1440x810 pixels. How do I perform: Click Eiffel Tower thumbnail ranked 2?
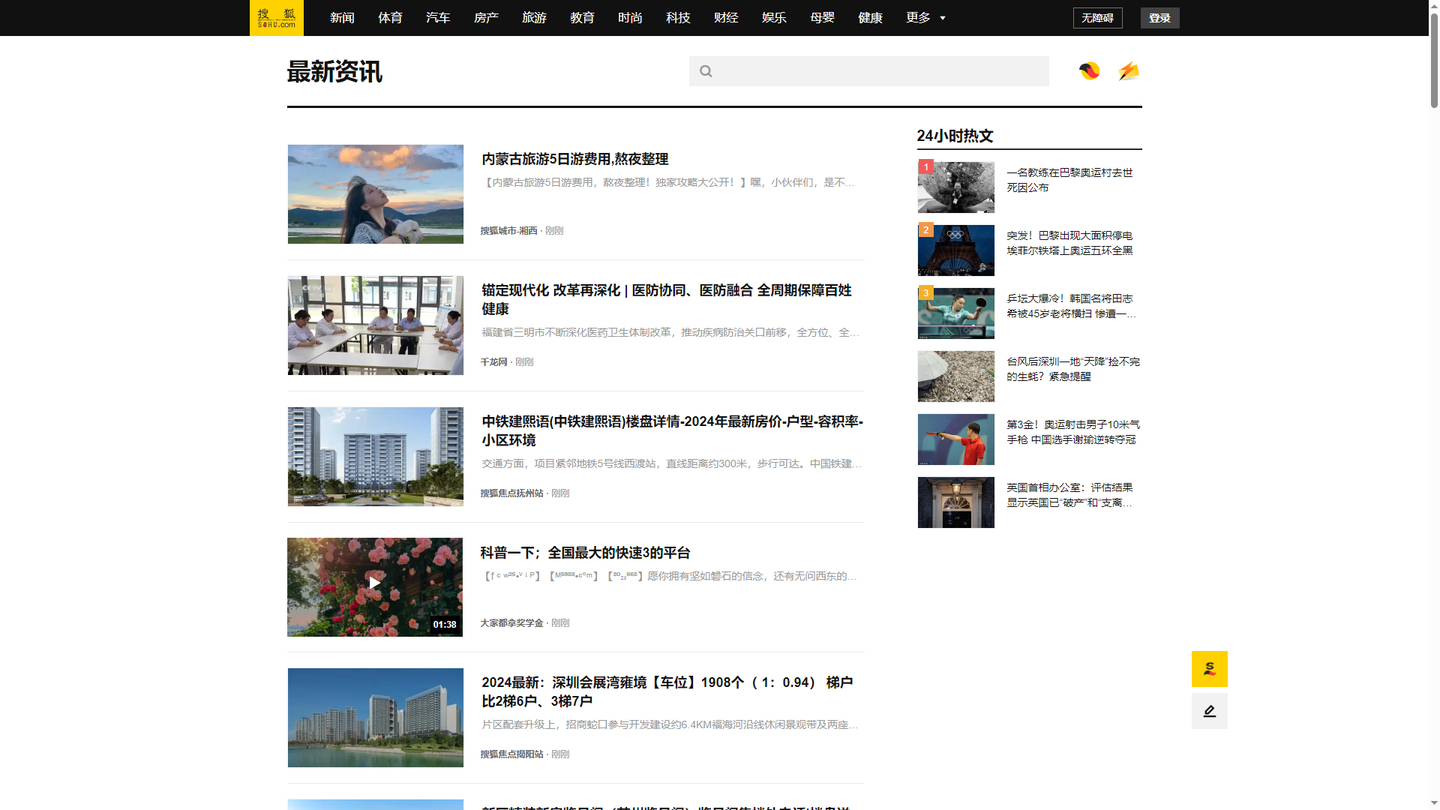tap(956, 250)
